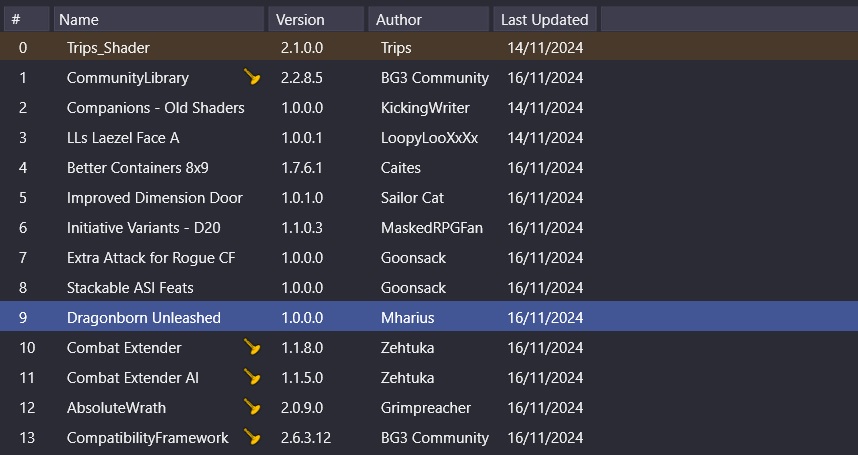Viewport: 858px width, 455px height.
Task: Click the Author column header
Action: (428, 19)
